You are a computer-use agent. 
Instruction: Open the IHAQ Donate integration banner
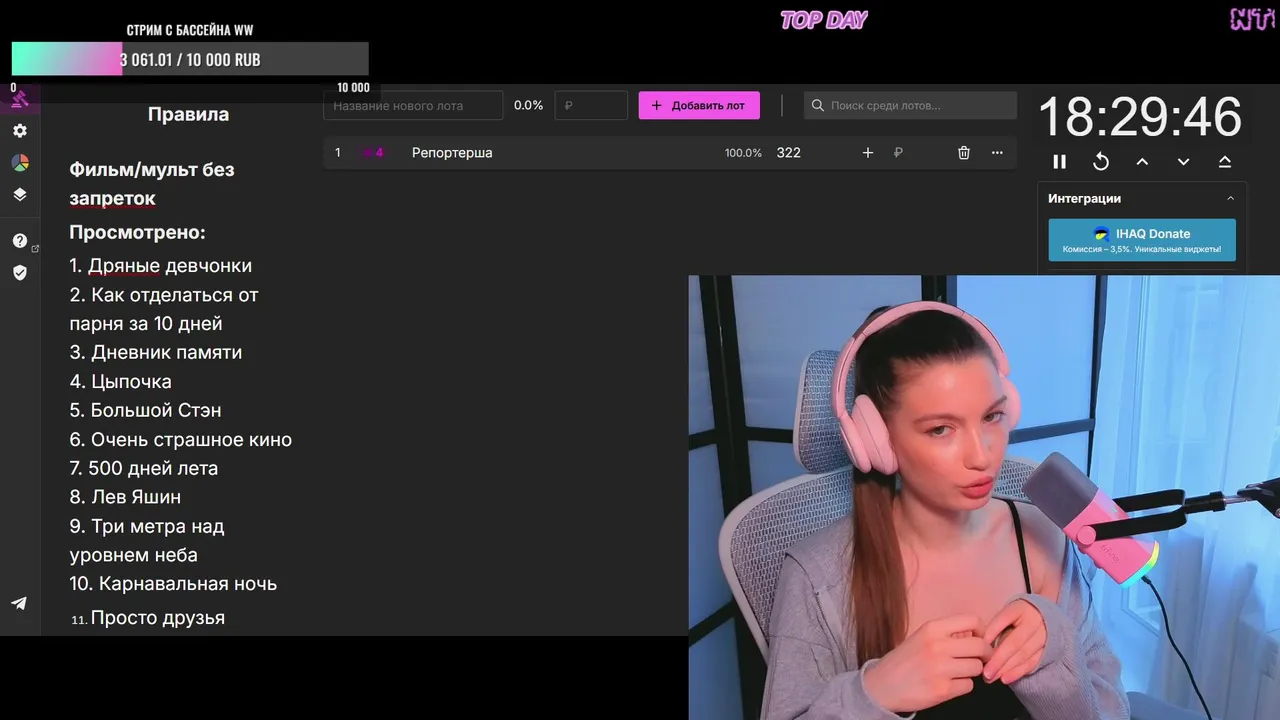pos(1142,240)
